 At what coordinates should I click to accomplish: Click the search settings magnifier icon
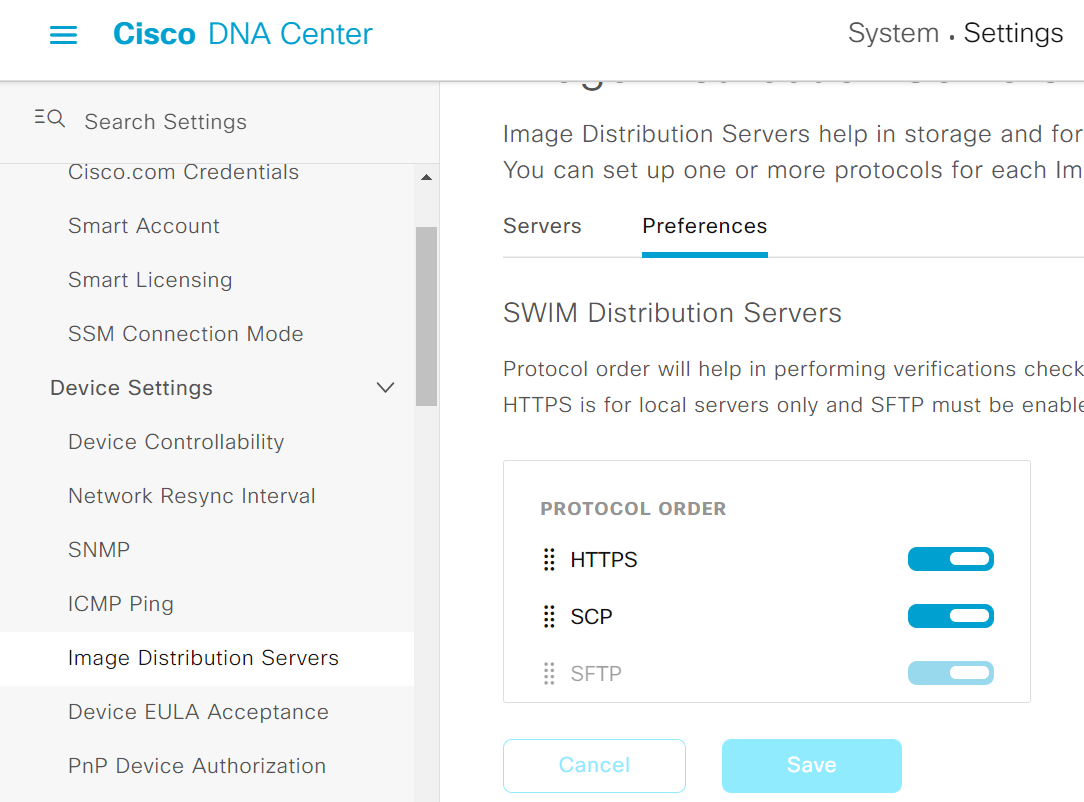coord(50,119)
